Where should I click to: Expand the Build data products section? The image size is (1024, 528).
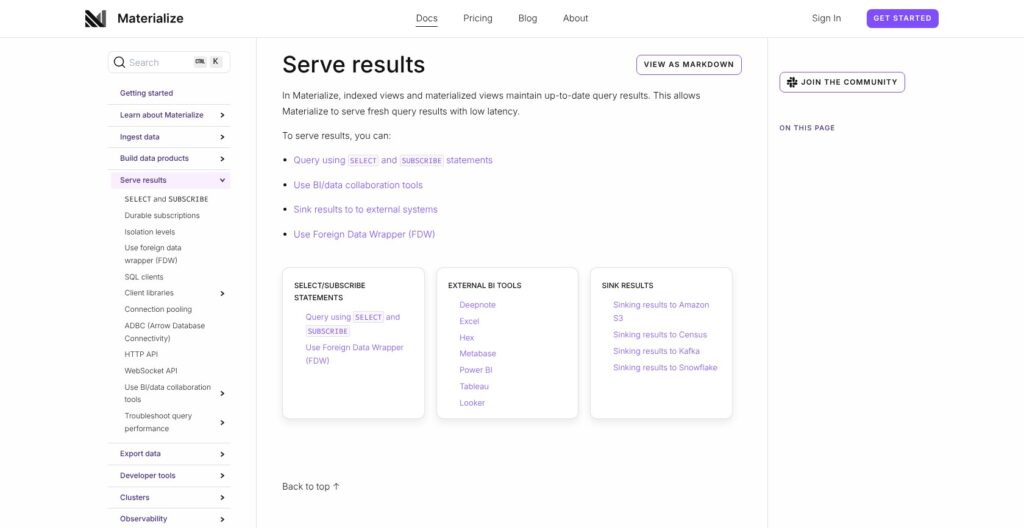pyautogui.click(x=223, y=159)
